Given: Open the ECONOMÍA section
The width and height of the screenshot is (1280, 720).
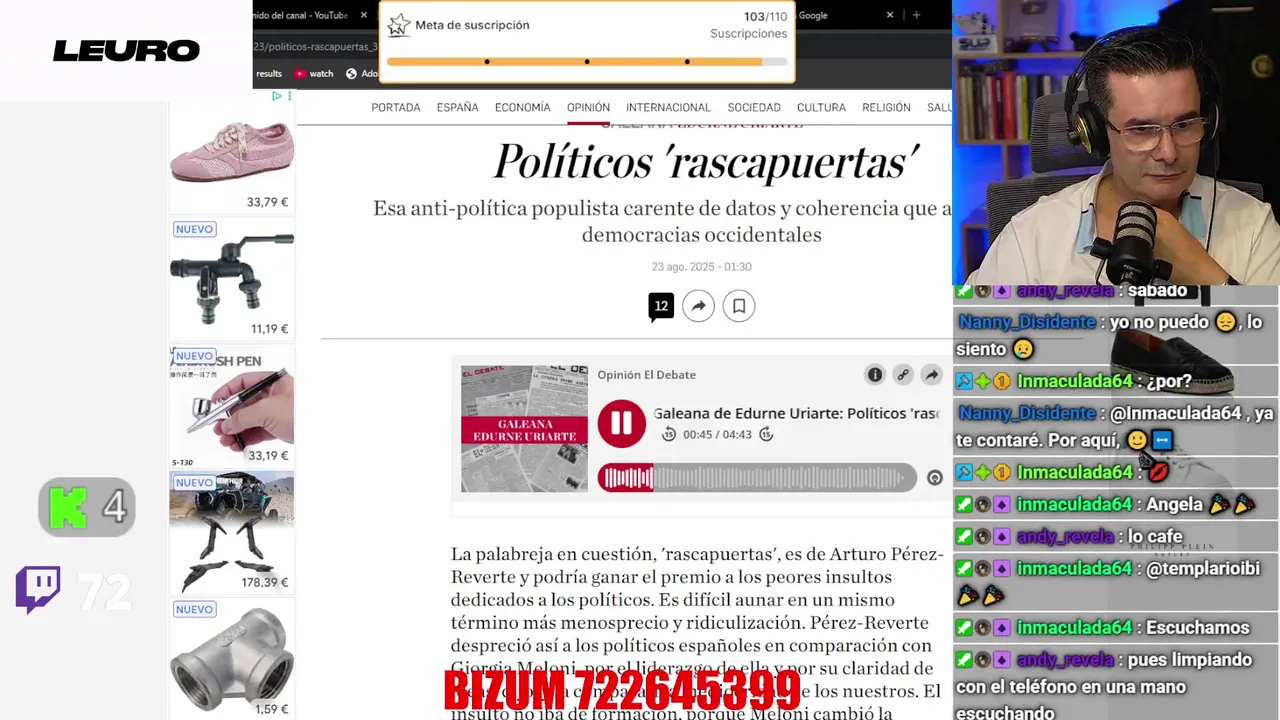Looking at the screenshot, I should [x=522, y=107].
